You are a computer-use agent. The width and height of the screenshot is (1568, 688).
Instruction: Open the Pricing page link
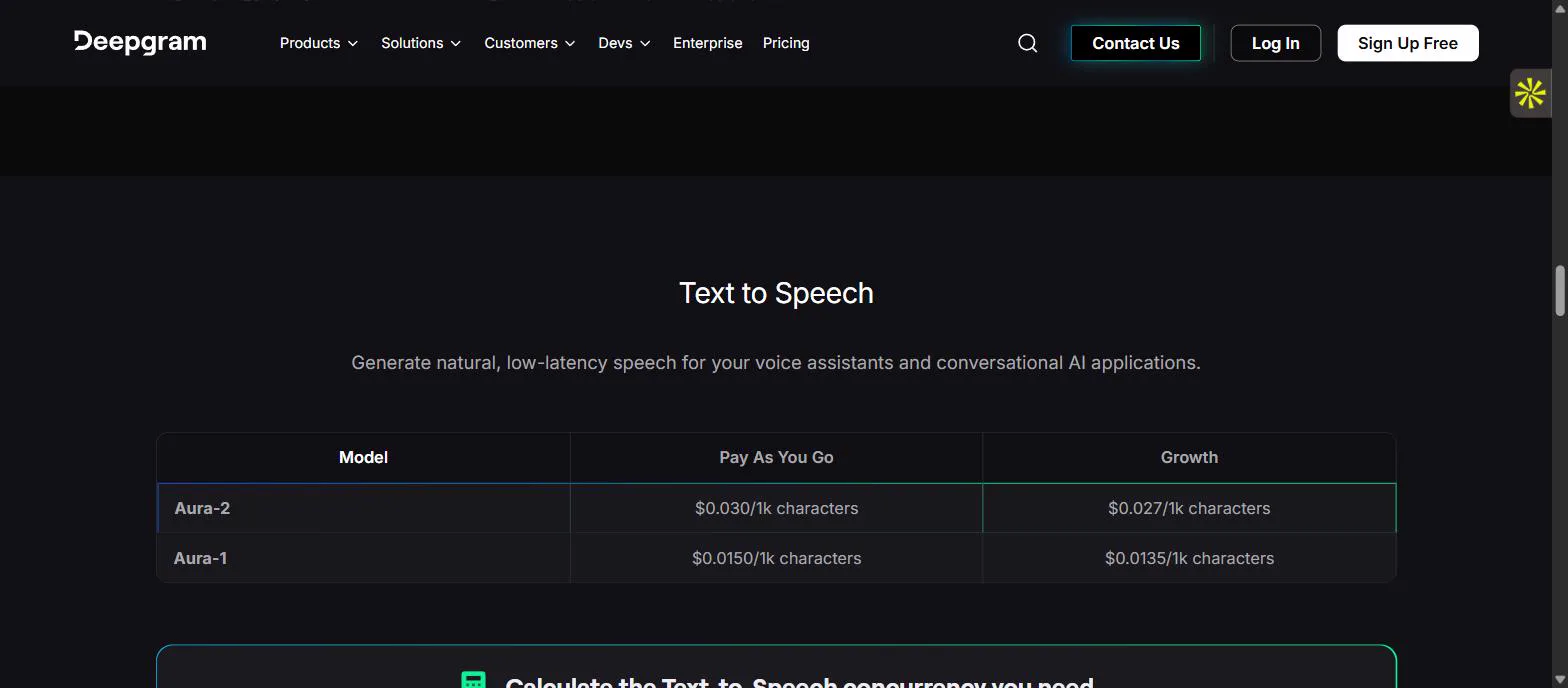786,43
